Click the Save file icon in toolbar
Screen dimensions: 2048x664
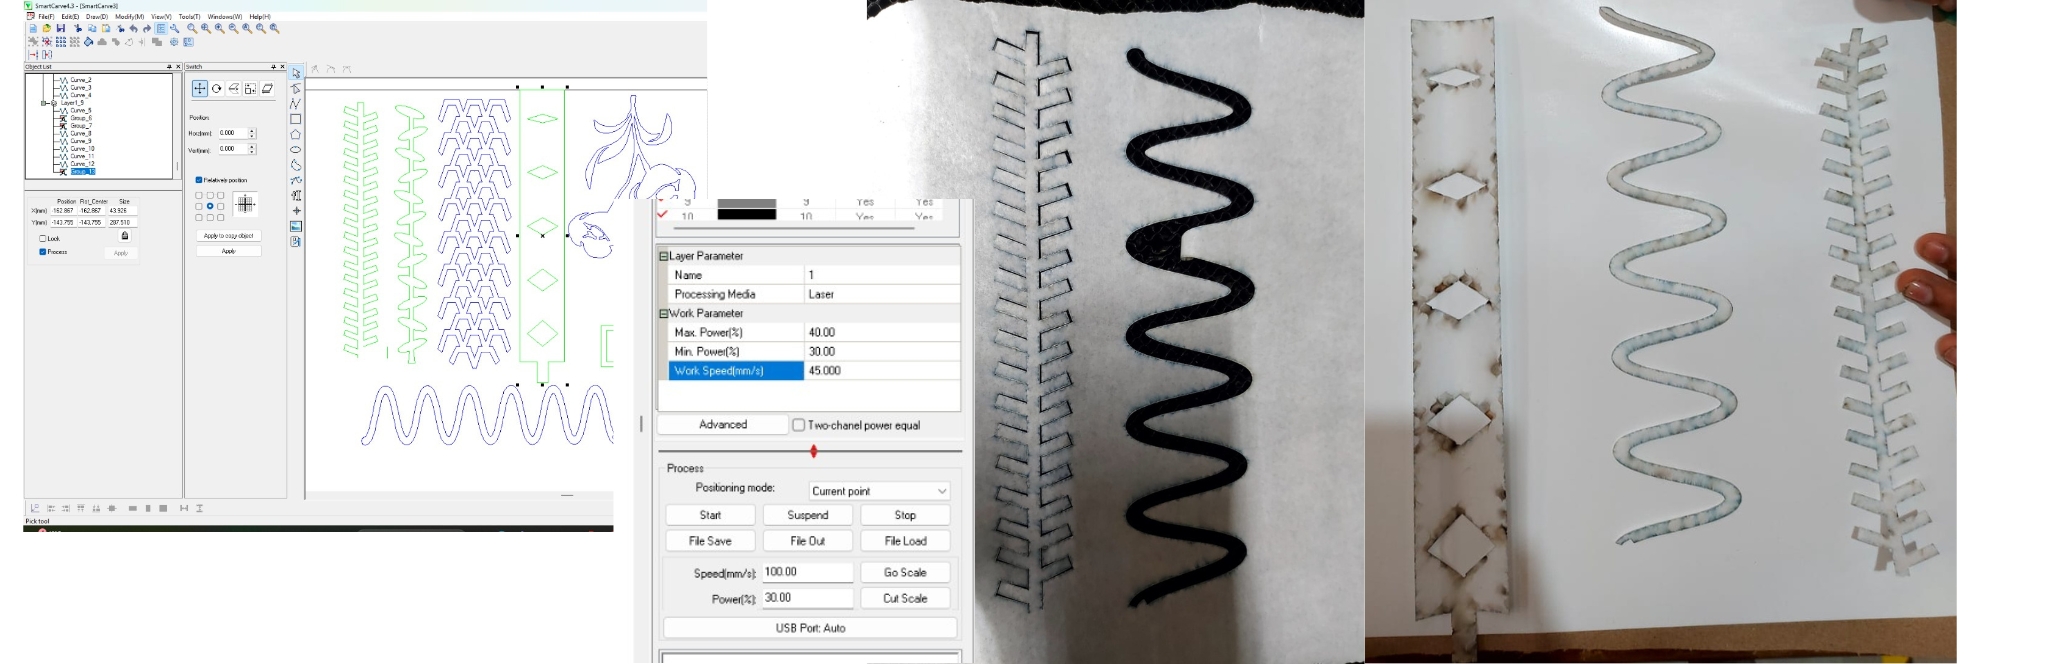(x=60, y=29)
